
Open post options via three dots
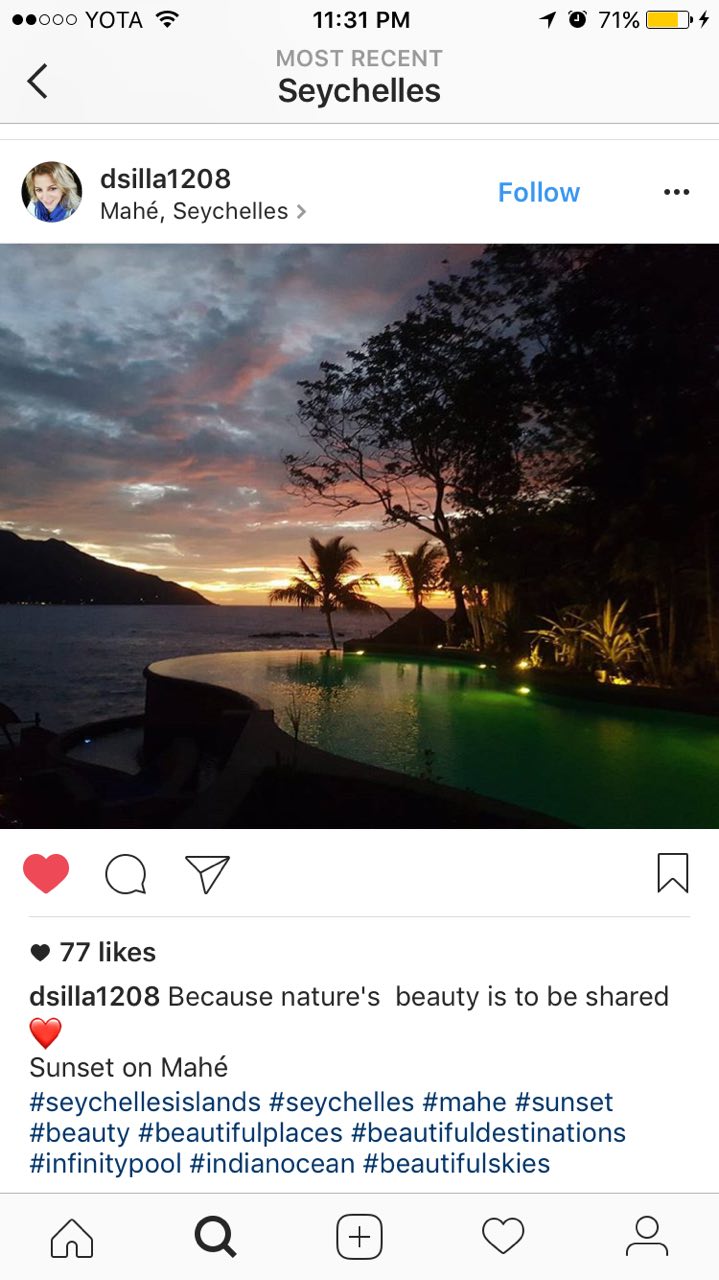tap(676, 192)
